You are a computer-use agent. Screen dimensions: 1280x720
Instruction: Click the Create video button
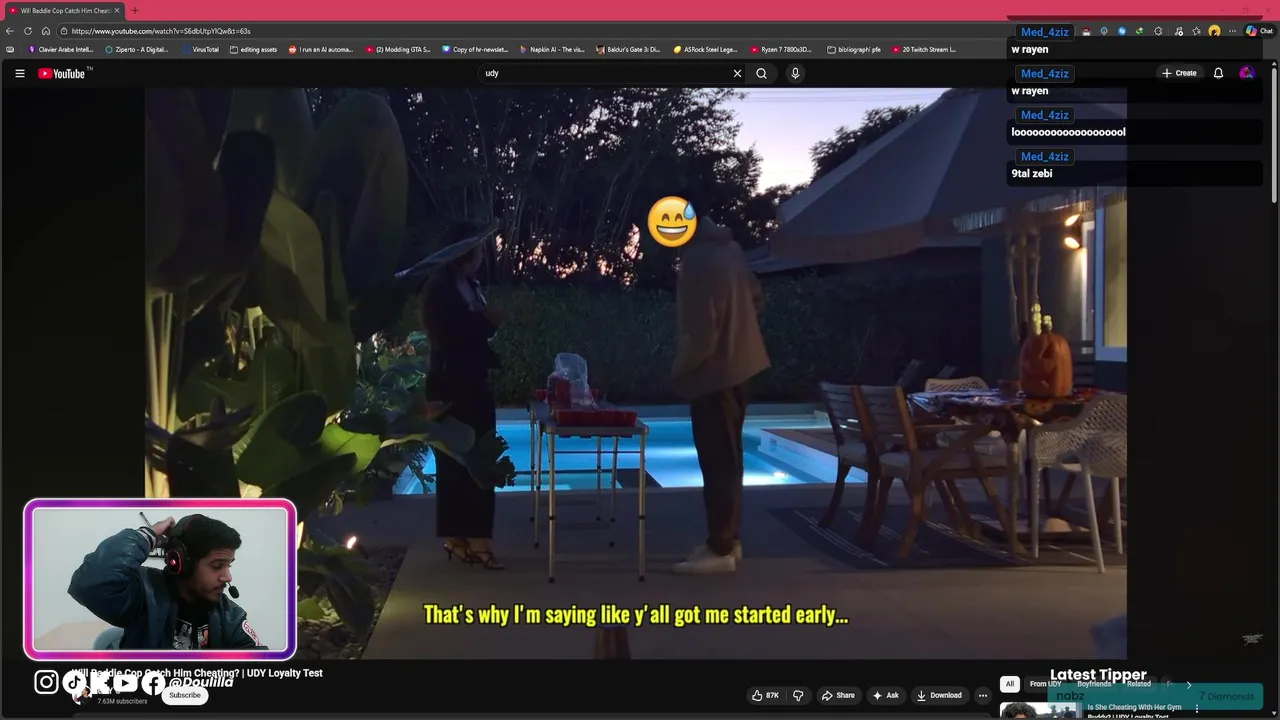pos(1179,73)
